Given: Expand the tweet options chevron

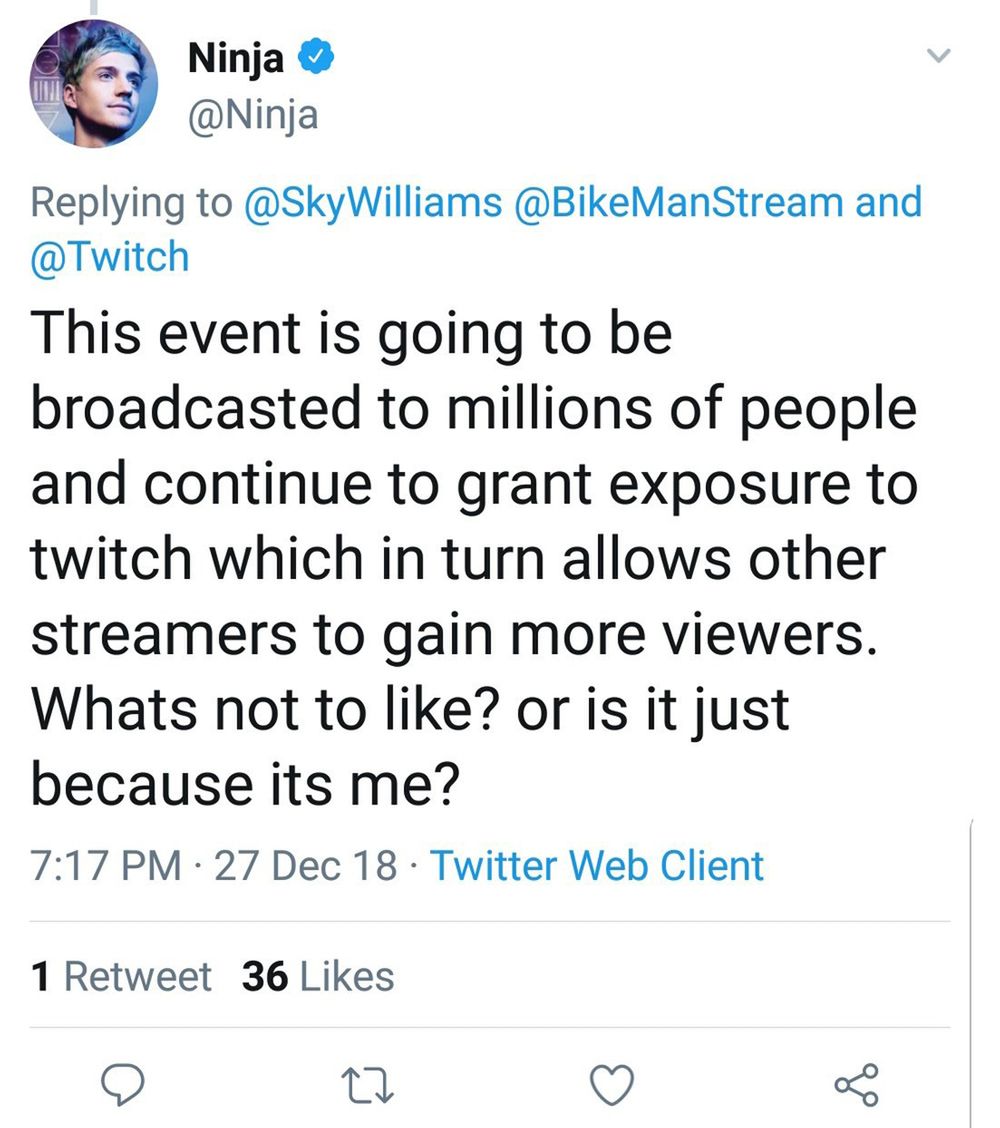Looking at the screenshot, I should pyautogui.click(x=938, y=55).
